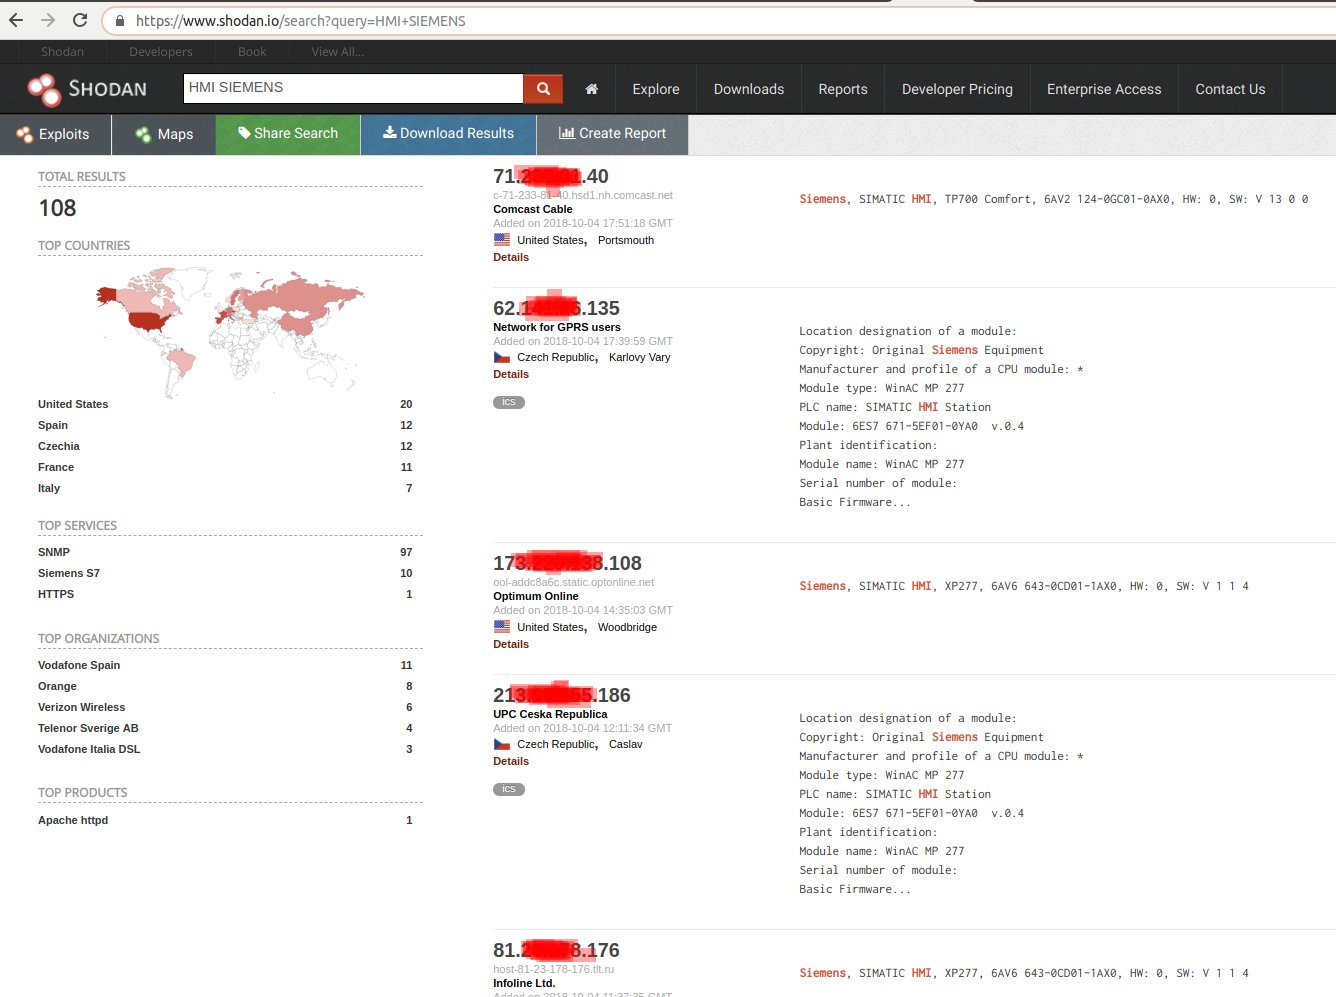This screenshot has width=1336, height=997.
Task: Click the Caslav city link
Action: (x=626, y=744)
